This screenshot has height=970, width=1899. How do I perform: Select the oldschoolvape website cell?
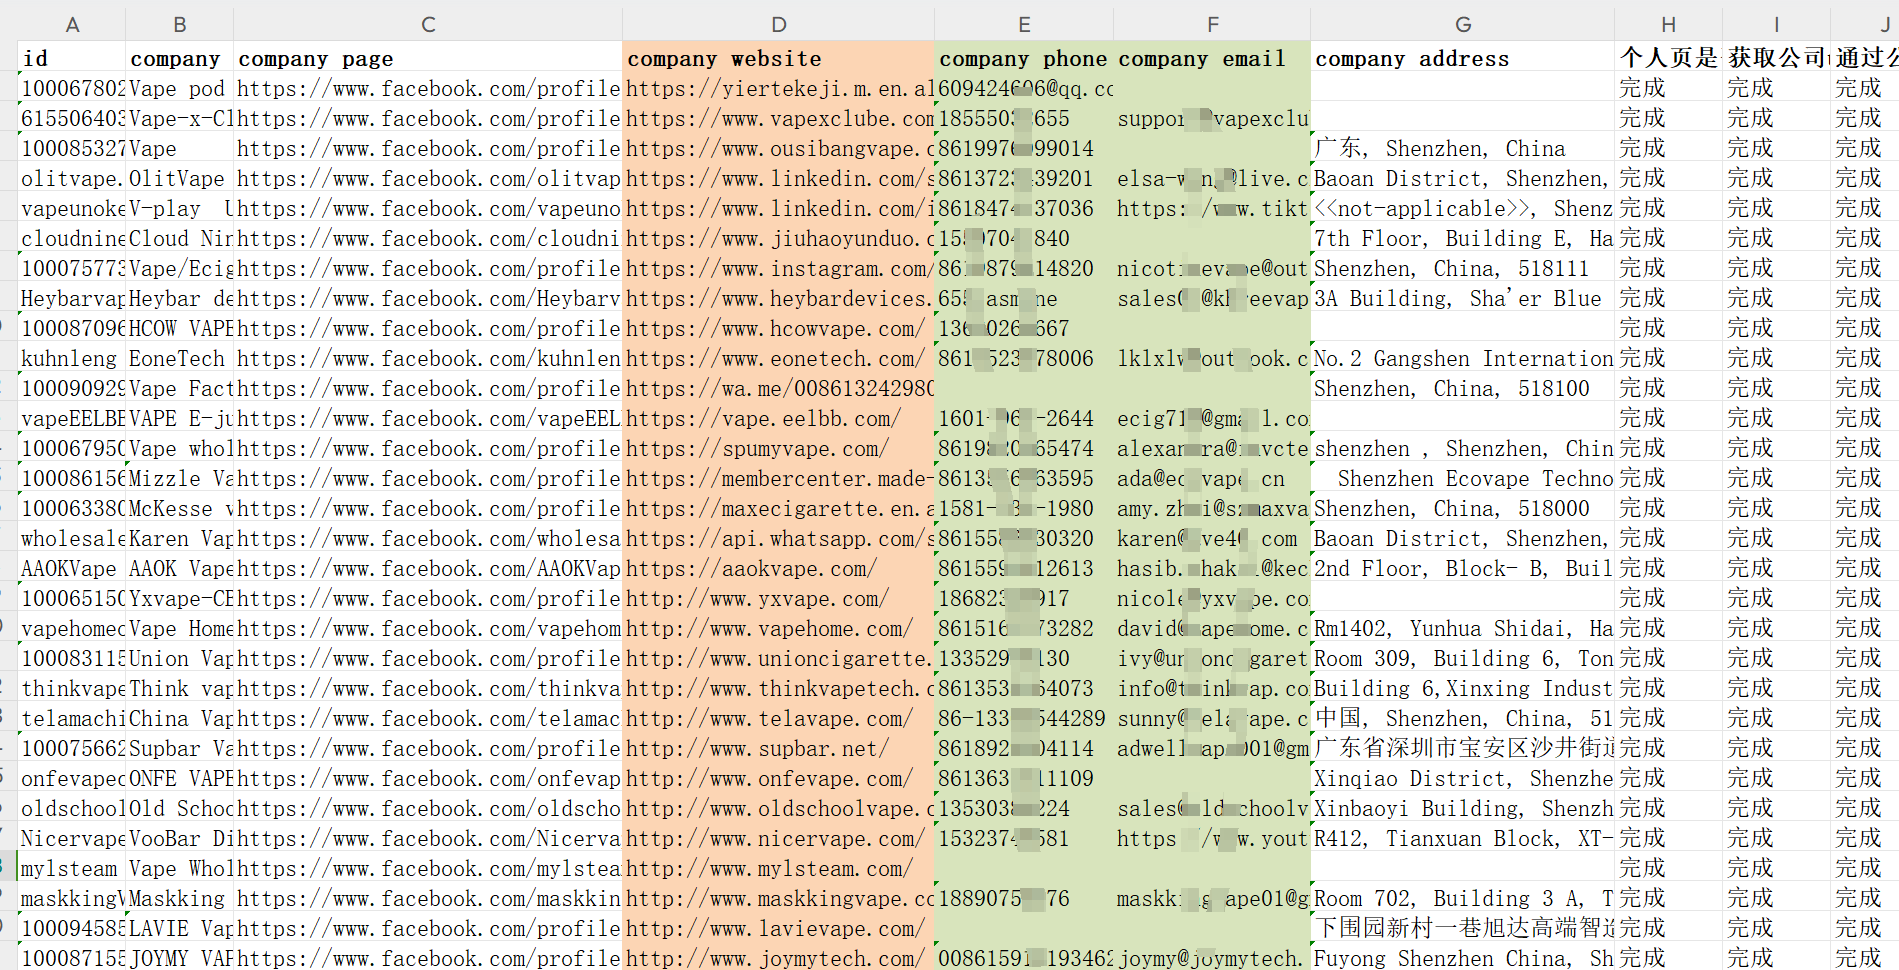[779, 808]
